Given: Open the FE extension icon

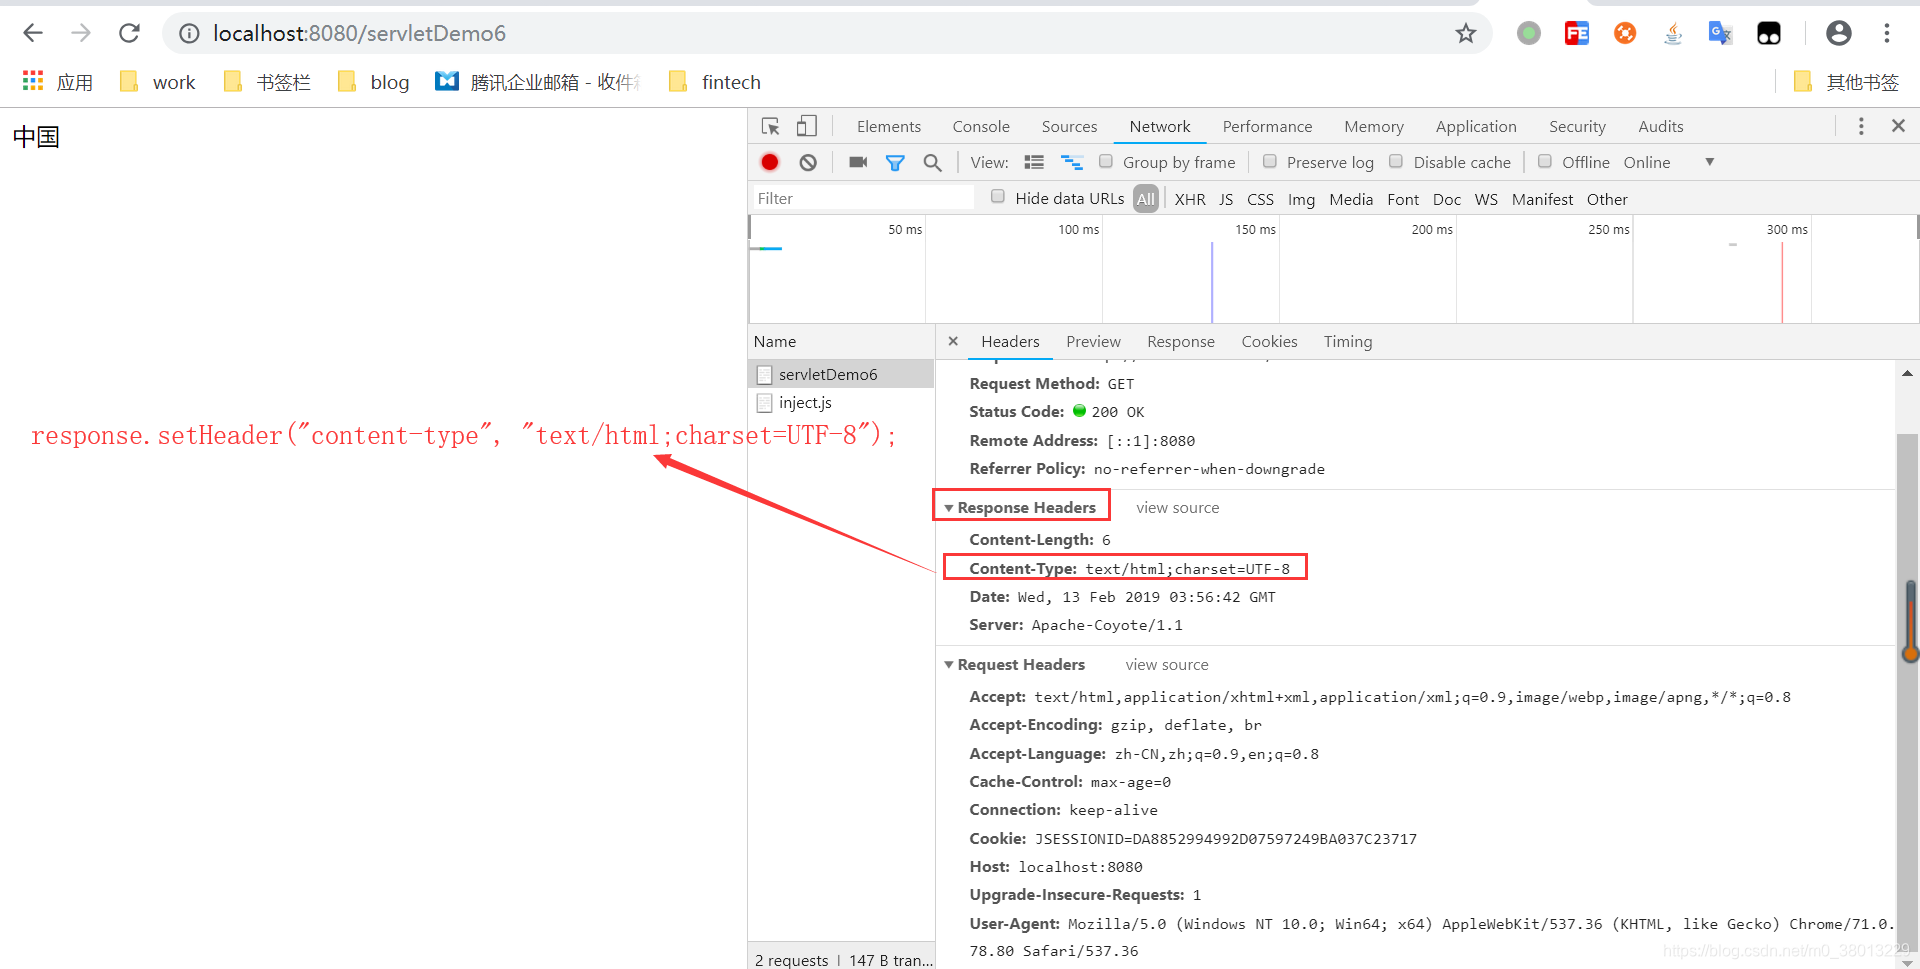Looking at the screenshot, I should (1577, 33).
